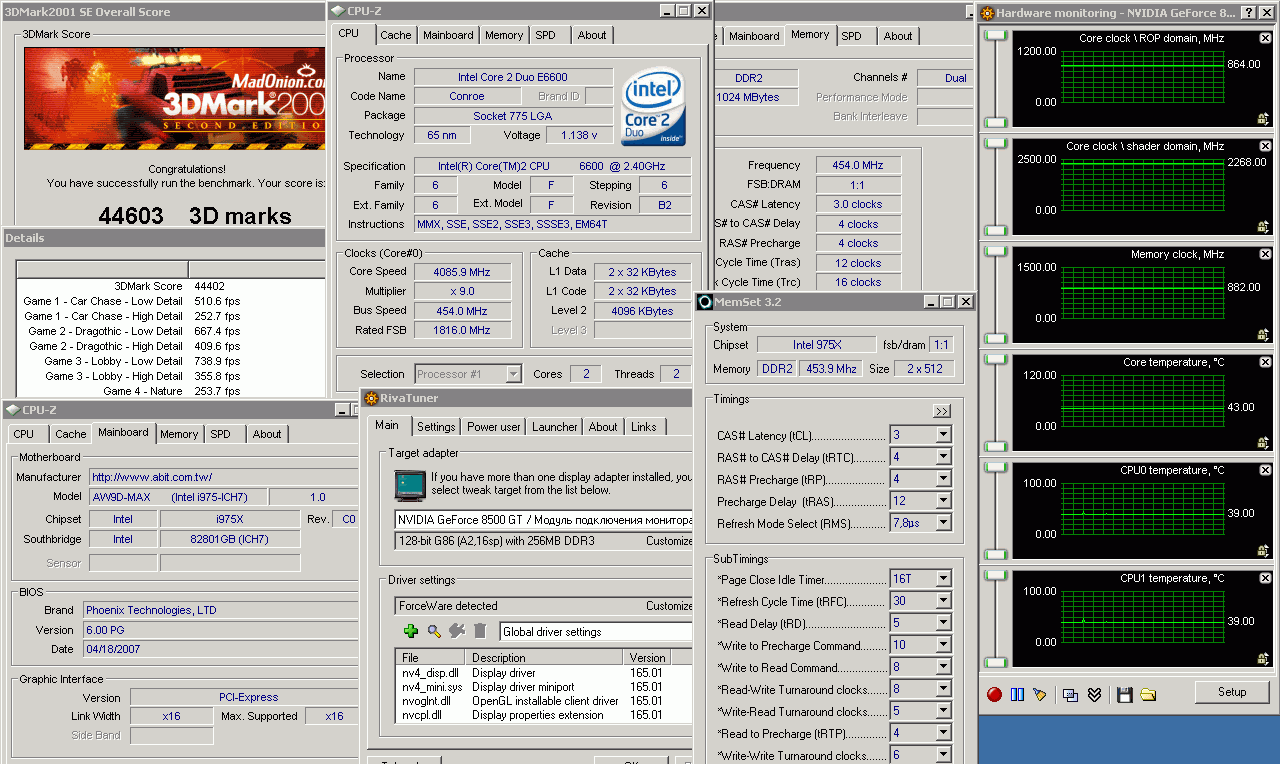
Task: Open settings icon of Memory clock graph
Action: point(1264,335)
